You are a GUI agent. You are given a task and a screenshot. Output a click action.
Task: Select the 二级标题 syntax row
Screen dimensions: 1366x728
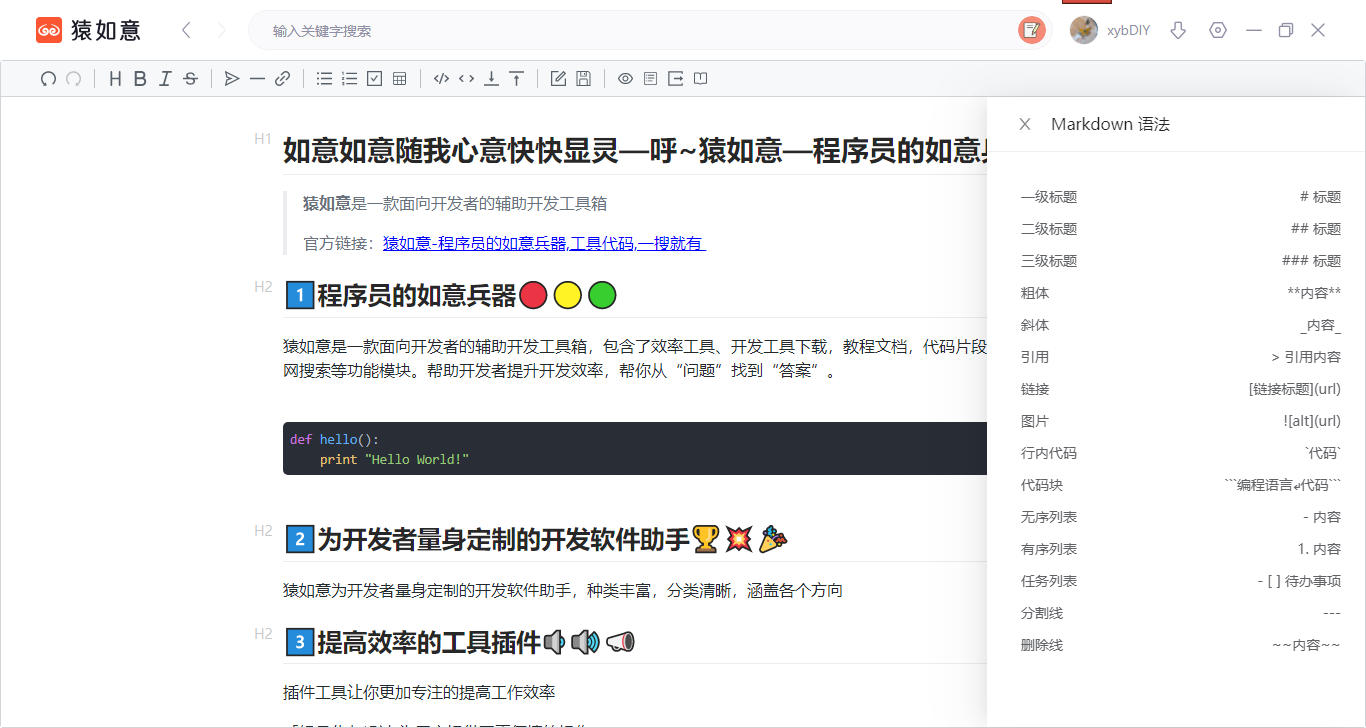tap(1180, 229)
